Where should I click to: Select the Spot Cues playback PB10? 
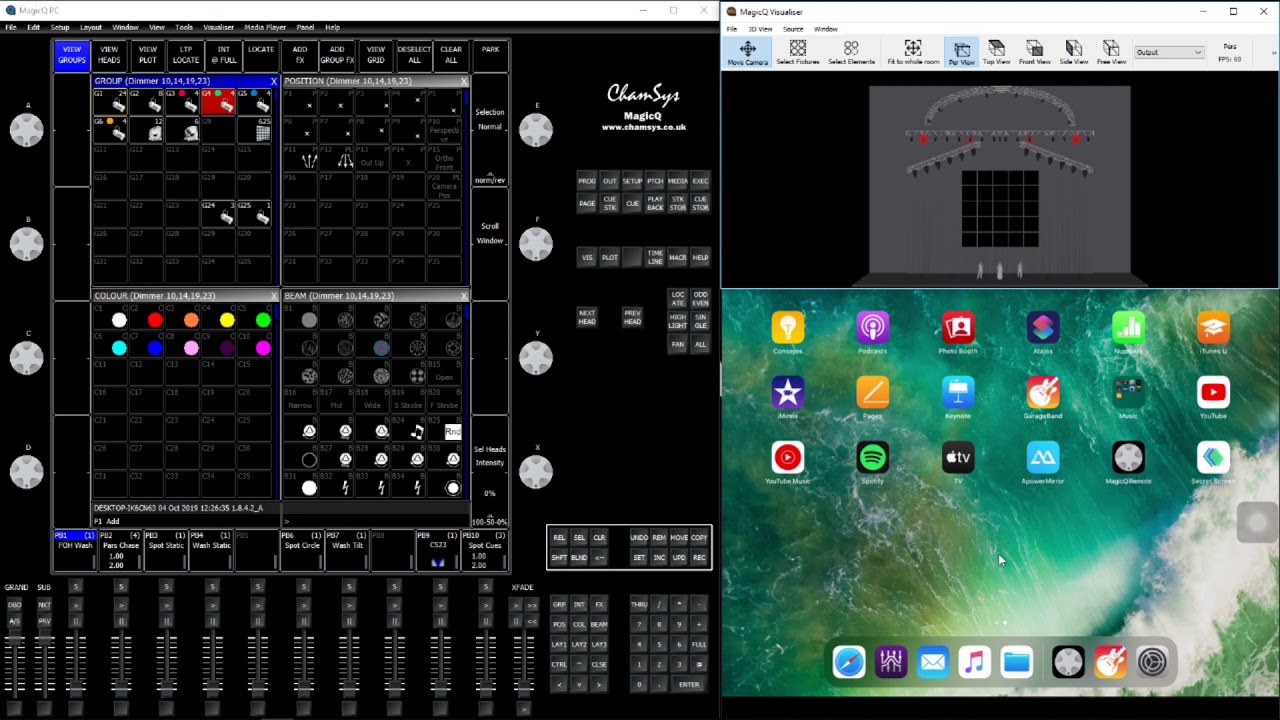coord(486,550)
